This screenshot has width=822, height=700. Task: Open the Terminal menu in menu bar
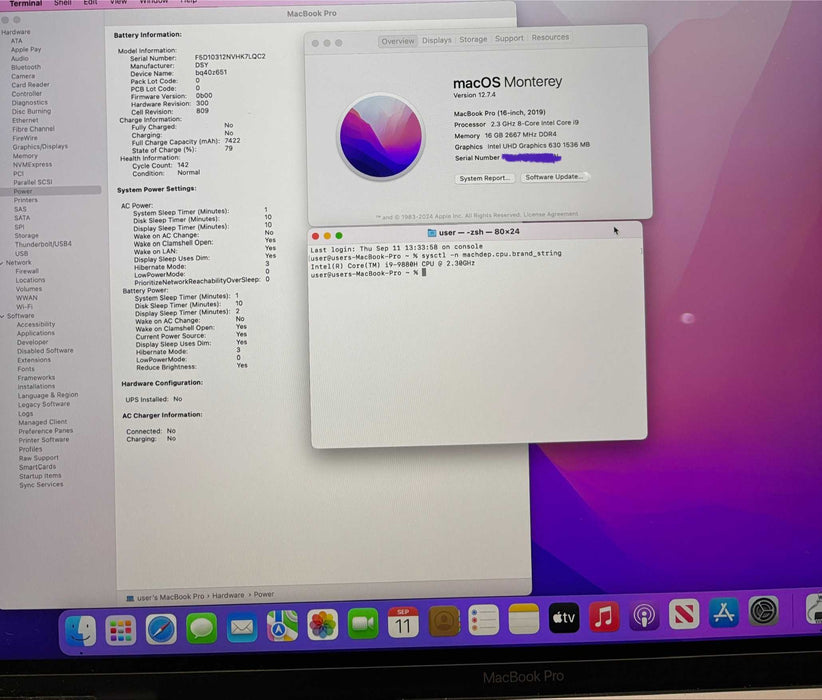[25, 3]
